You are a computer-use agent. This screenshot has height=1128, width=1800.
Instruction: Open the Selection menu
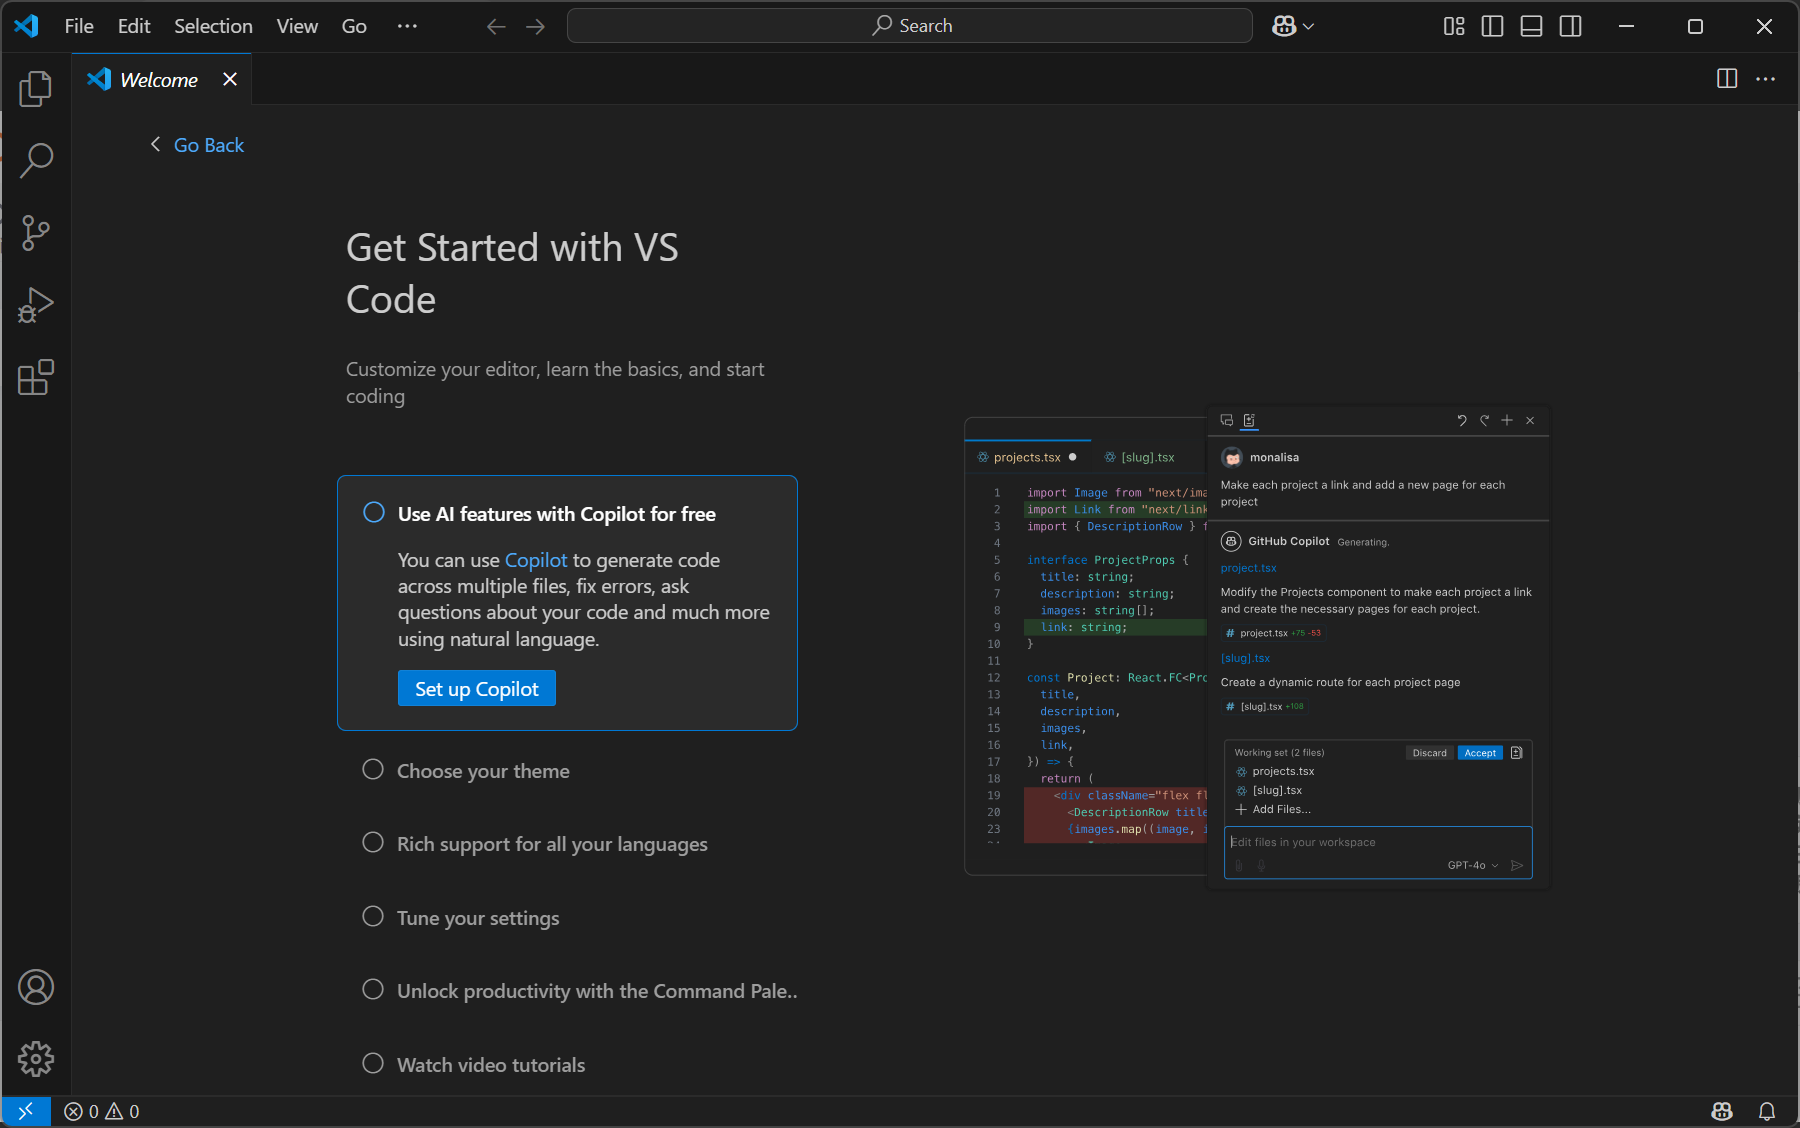click(213, 26)
